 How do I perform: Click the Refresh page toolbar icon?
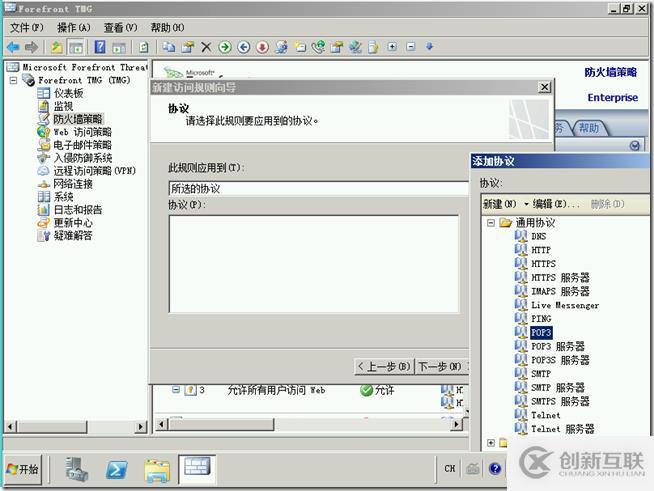[x=143, y=47]
